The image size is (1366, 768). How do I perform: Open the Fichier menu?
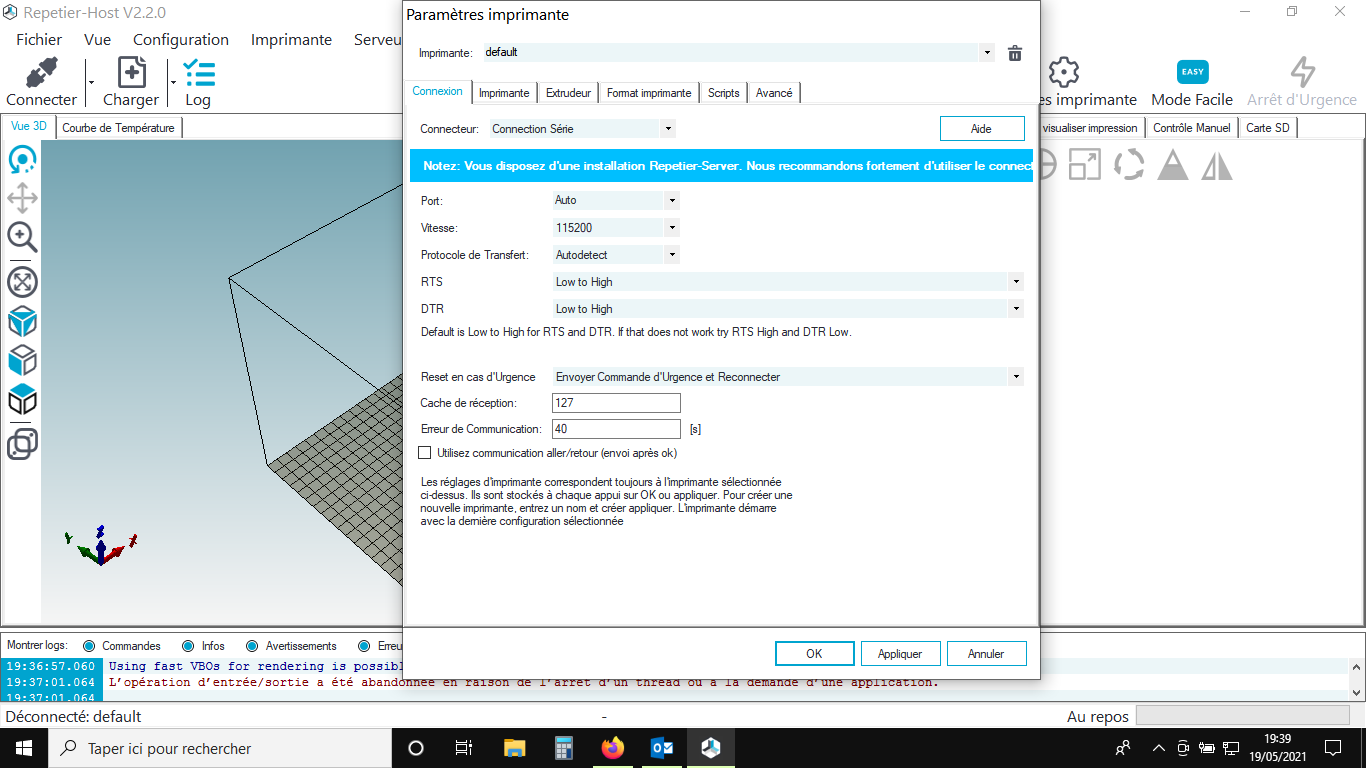(39, 40)
